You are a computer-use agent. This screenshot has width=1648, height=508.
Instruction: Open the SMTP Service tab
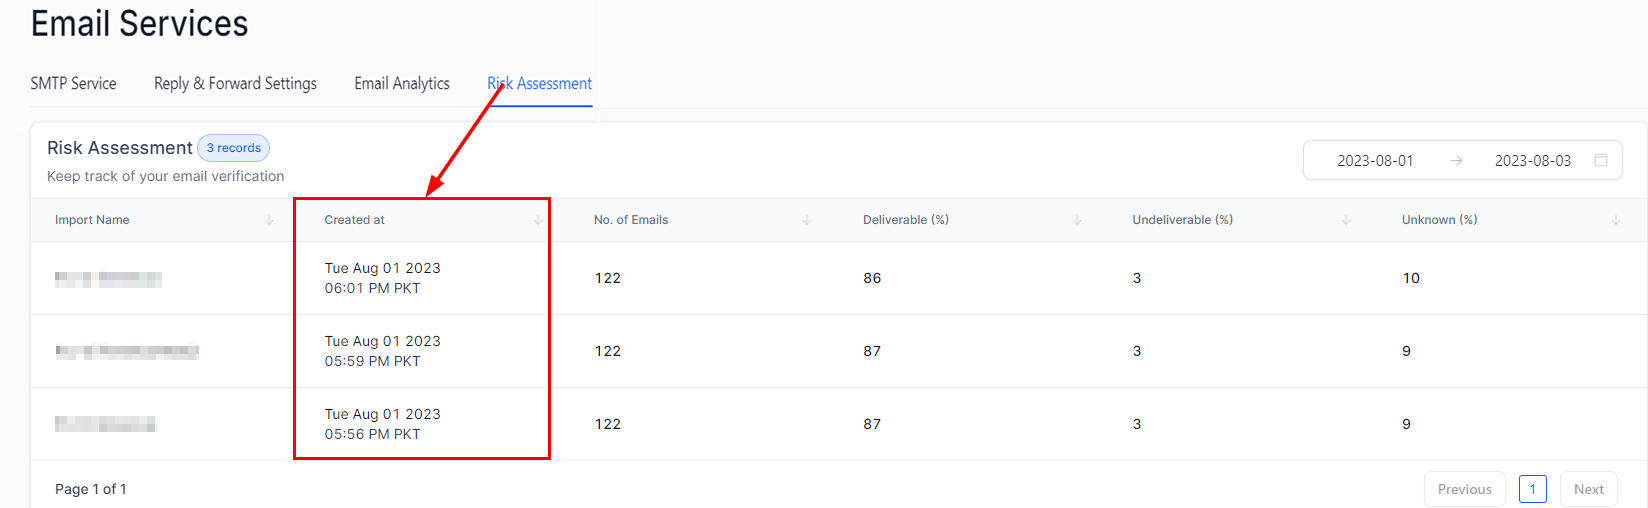point(73,84)
